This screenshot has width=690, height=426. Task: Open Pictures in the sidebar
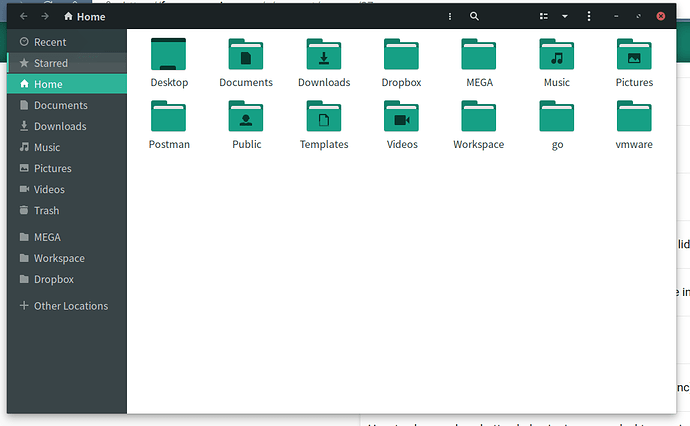tap(67, 169)
